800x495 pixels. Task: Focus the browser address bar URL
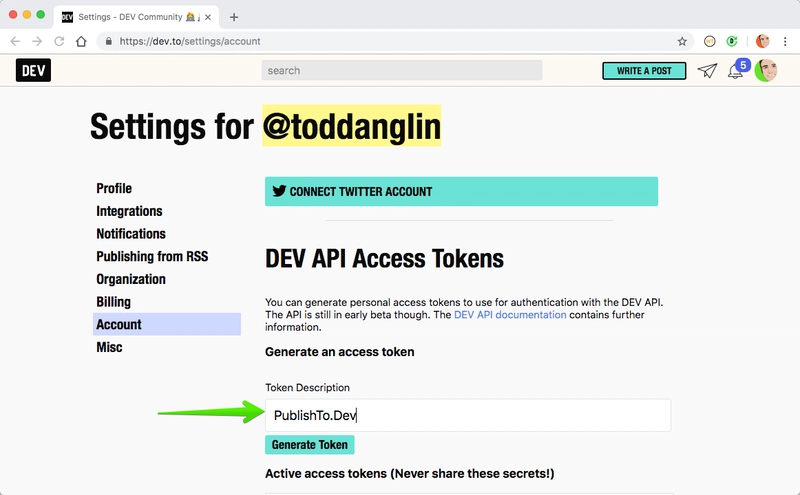[x=190, y=41]
